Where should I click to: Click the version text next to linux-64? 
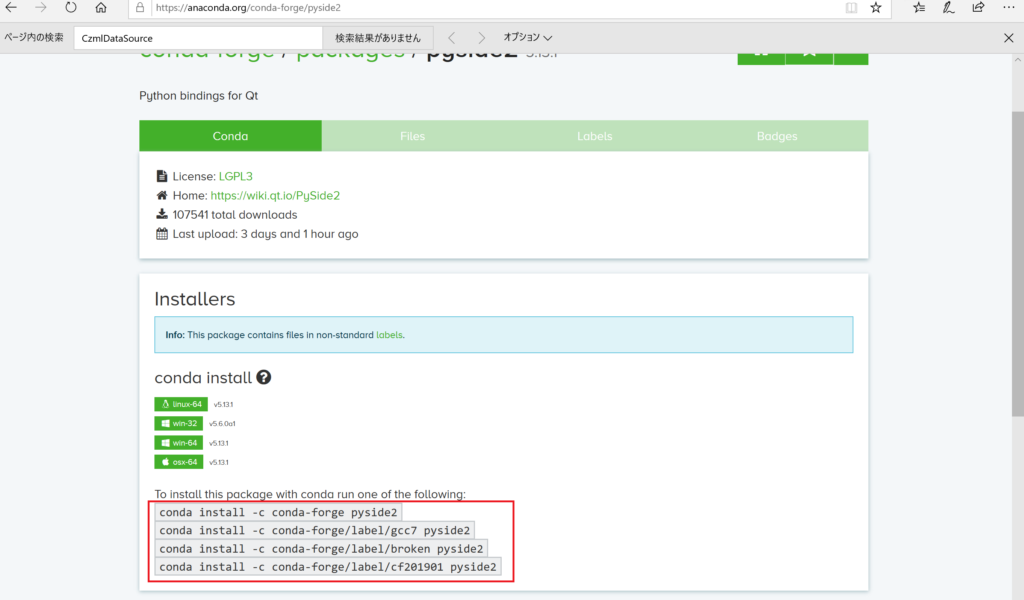223,405
